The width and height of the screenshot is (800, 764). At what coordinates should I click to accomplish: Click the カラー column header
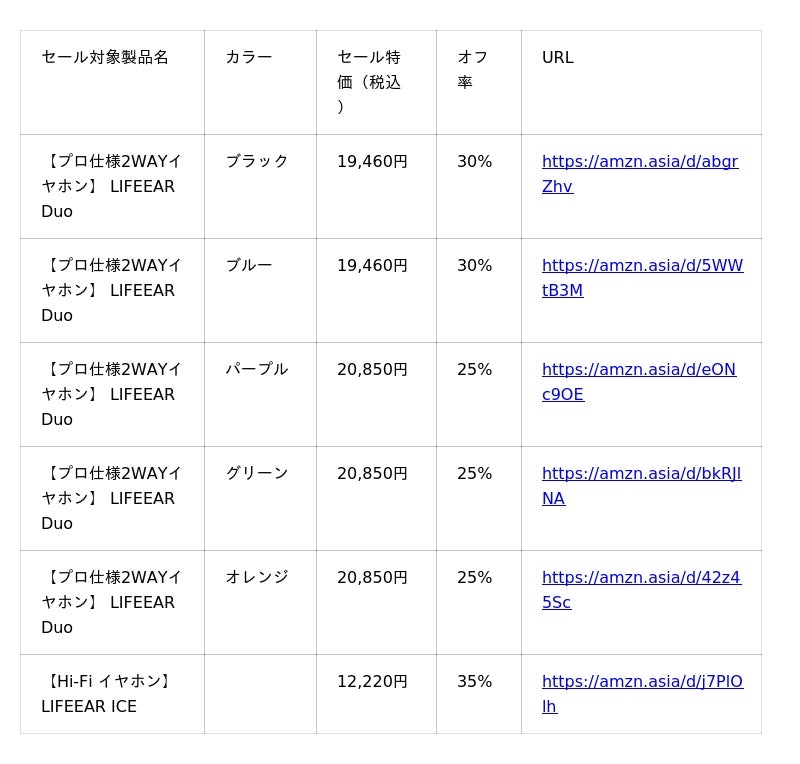(x=249, y=57)
